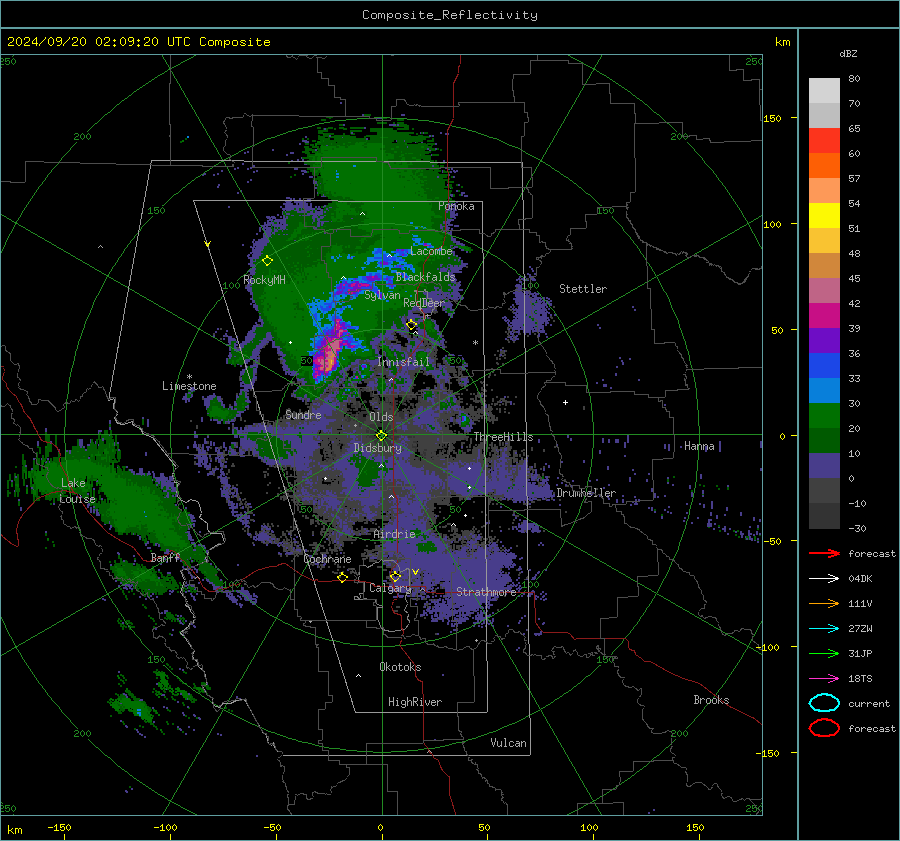This screenshot has height=841, width=900.
Task: Click the Sylvan map label
Action: pyautogui.click(x=382, y=295)
